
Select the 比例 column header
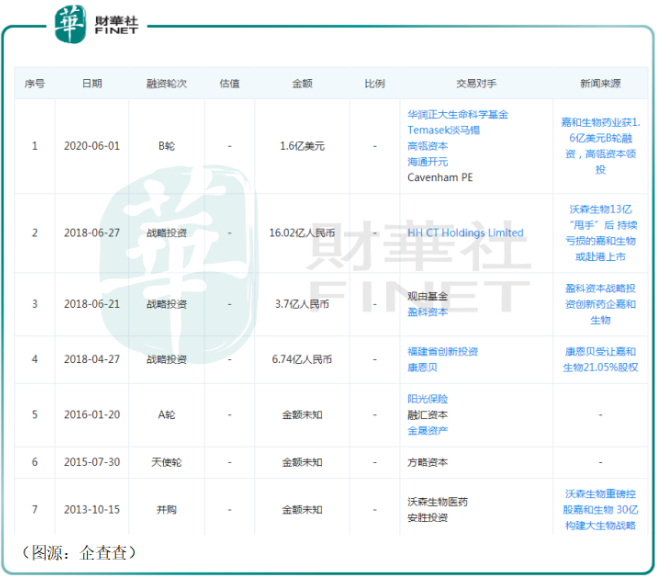375,84
